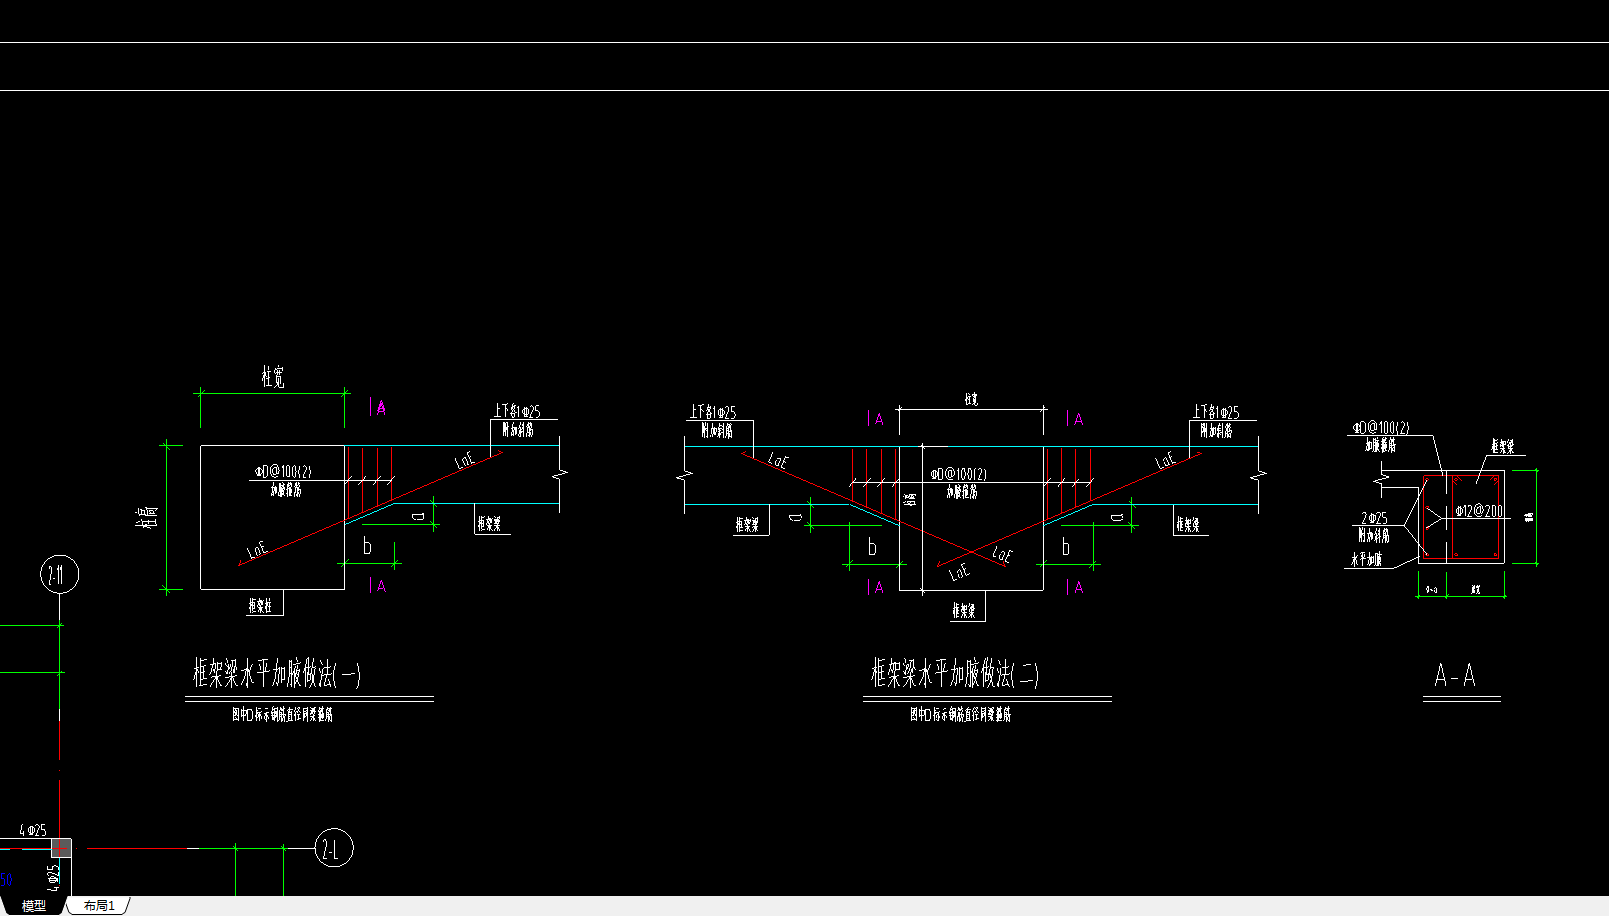Image resolution: width=1609 pixels, height=916 pixels.
Task: Select title 框架梁水平加腋做法(一)
Action: [x=277, y=673]
